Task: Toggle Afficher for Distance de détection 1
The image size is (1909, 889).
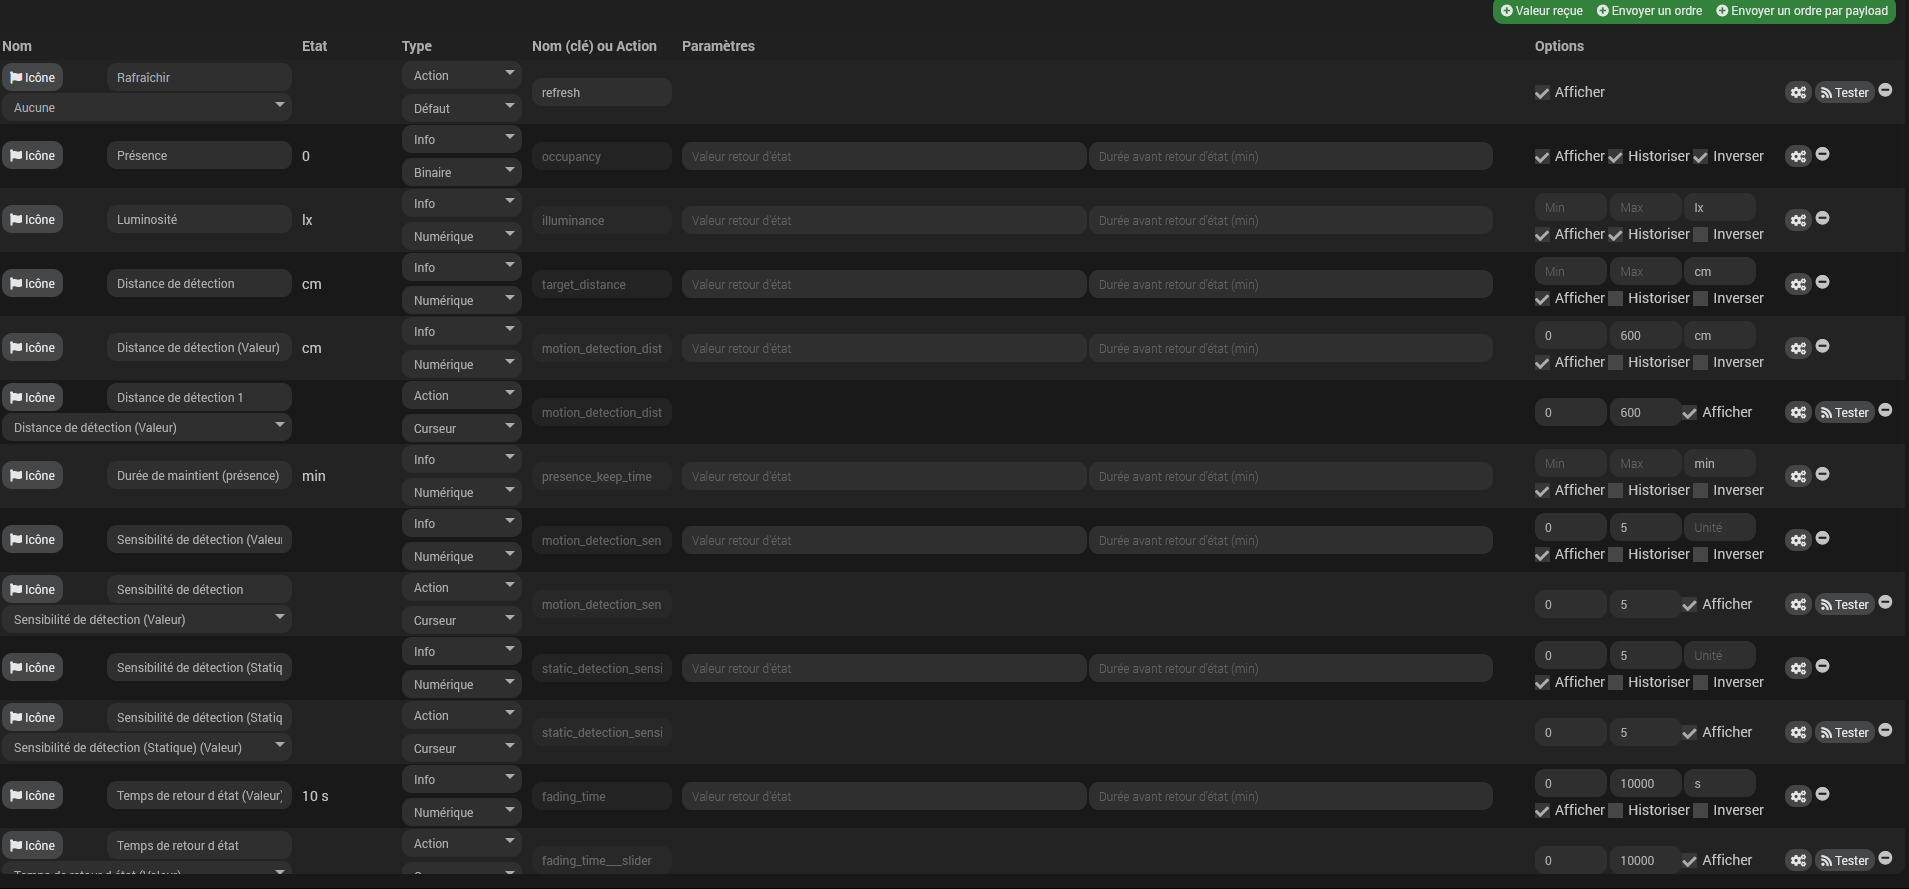Action: (1689, 413)
